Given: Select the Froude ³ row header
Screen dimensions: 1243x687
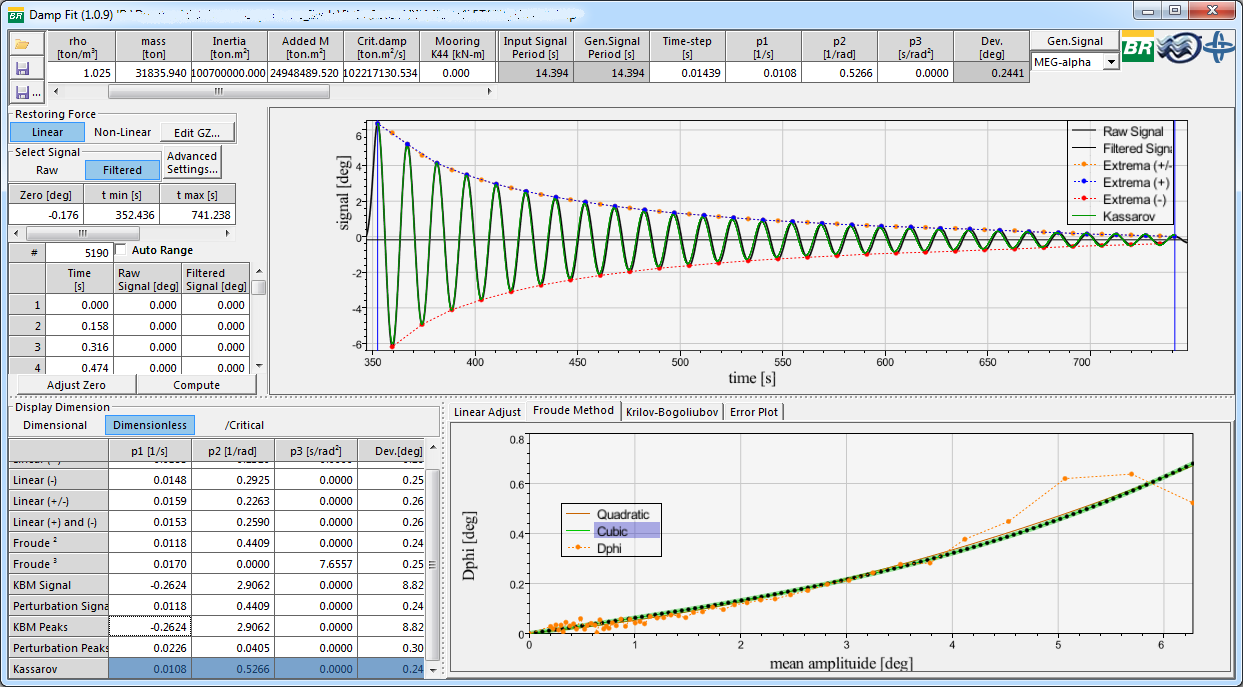Looking at the screenshot, I should pyautogui.click(x=57, y=564).
